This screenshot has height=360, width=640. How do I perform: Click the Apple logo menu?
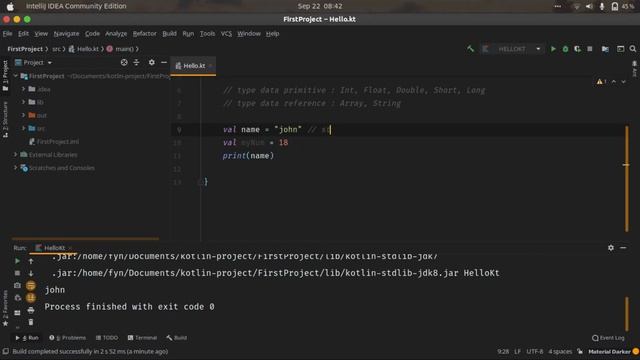pyautogui.click(x=10, y=6)
